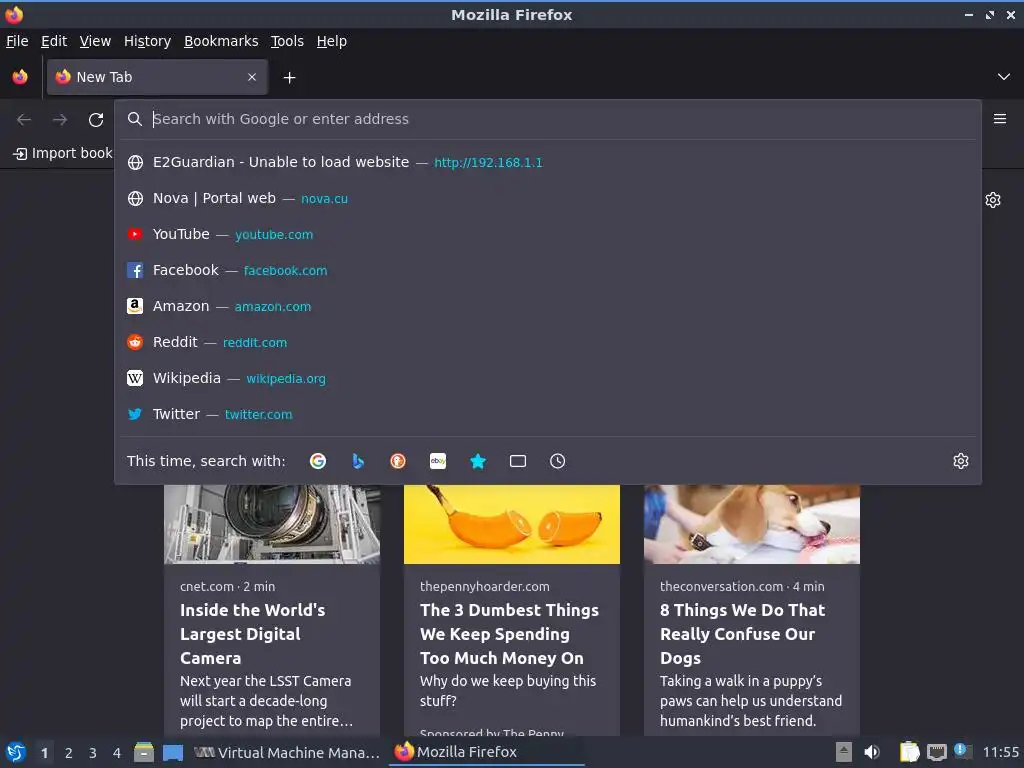
Task: Open the File menu
Action: pyautogui.click(x=17, y=41)
